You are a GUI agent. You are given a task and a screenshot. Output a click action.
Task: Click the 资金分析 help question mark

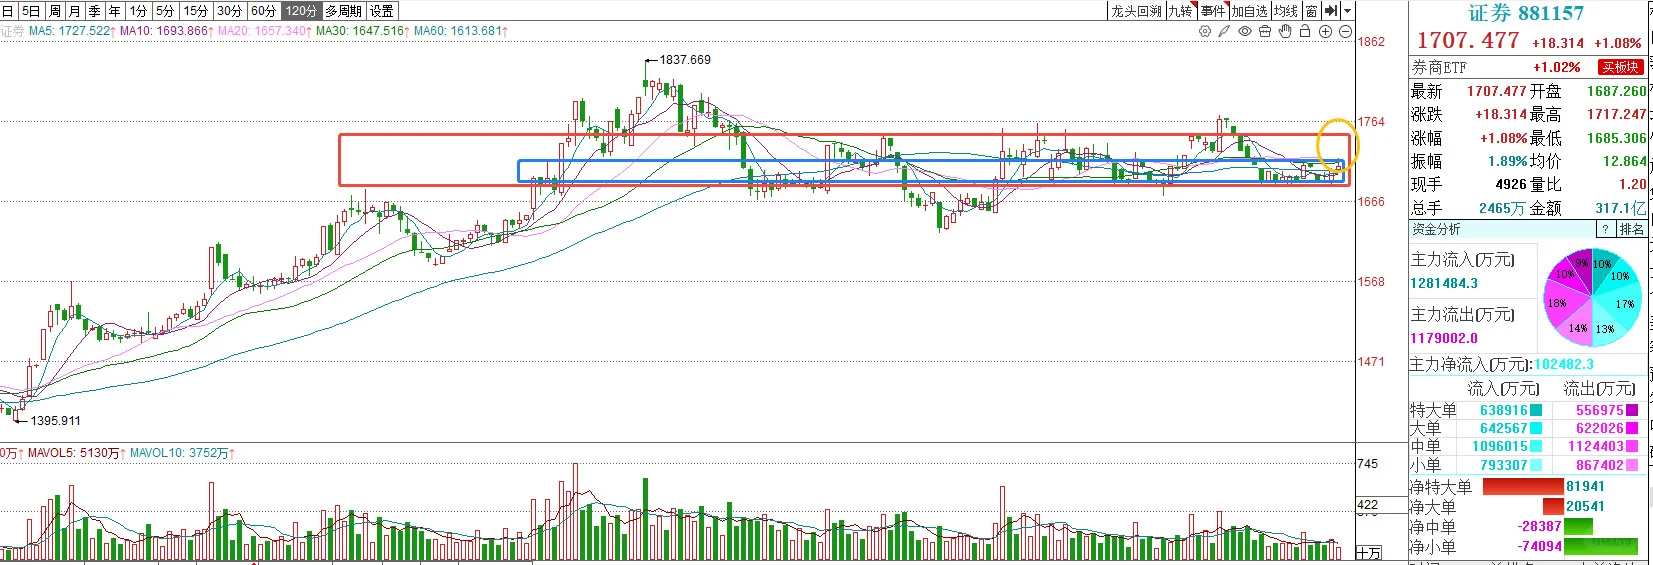(1605, 229)
